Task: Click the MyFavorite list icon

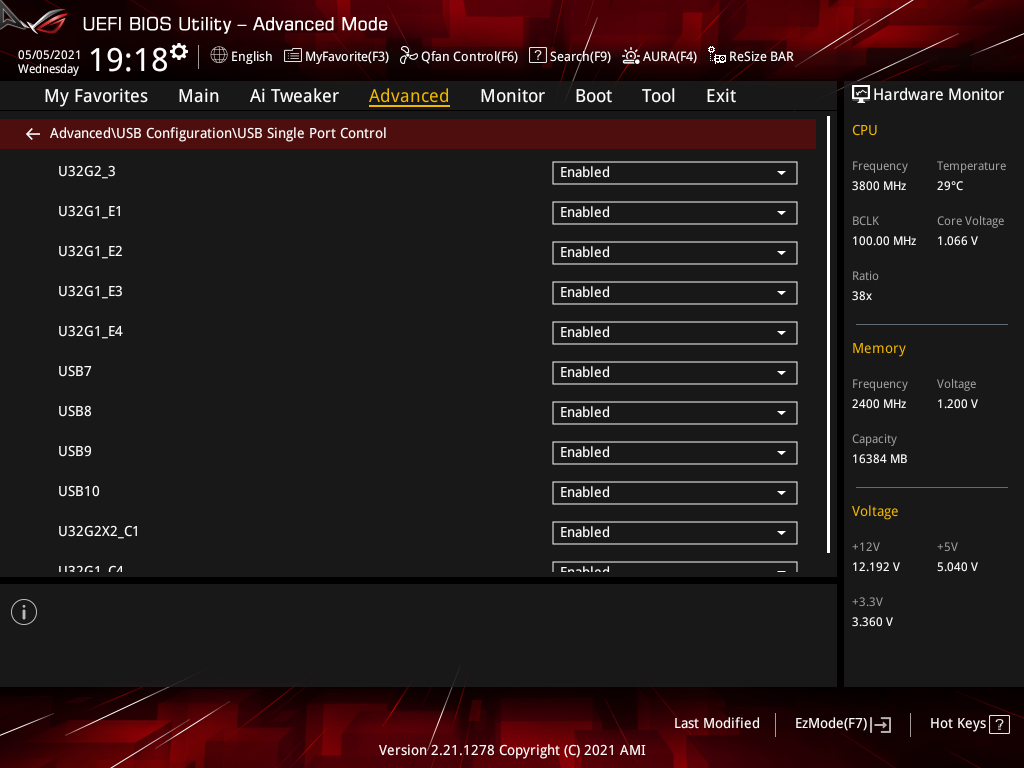Action: [x=293, y=56]
